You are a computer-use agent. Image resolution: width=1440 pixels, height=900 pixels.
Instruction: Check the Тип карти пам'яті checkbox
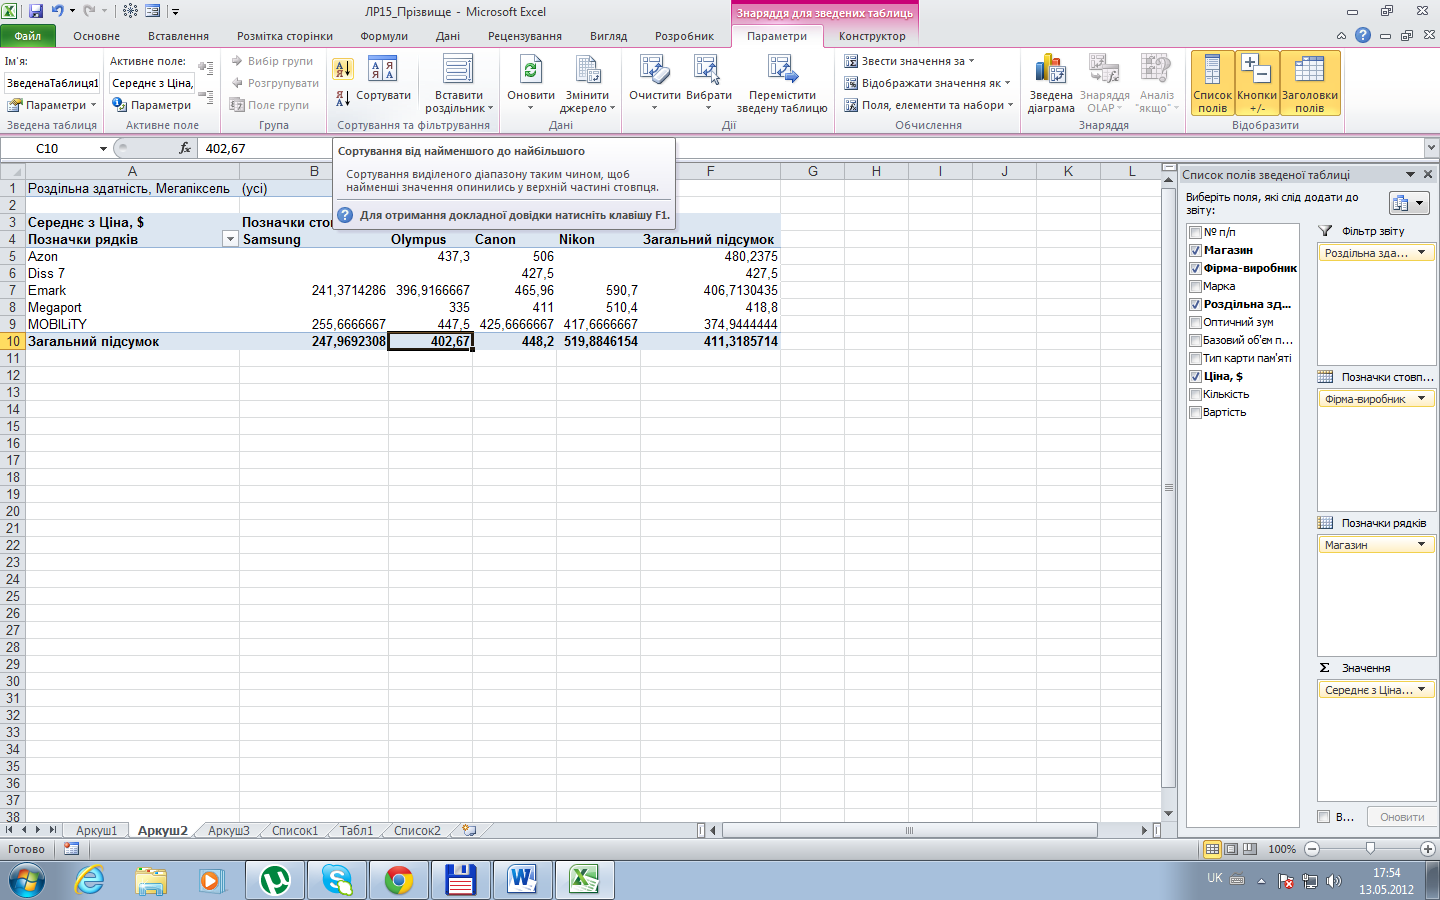(1195, 358)
